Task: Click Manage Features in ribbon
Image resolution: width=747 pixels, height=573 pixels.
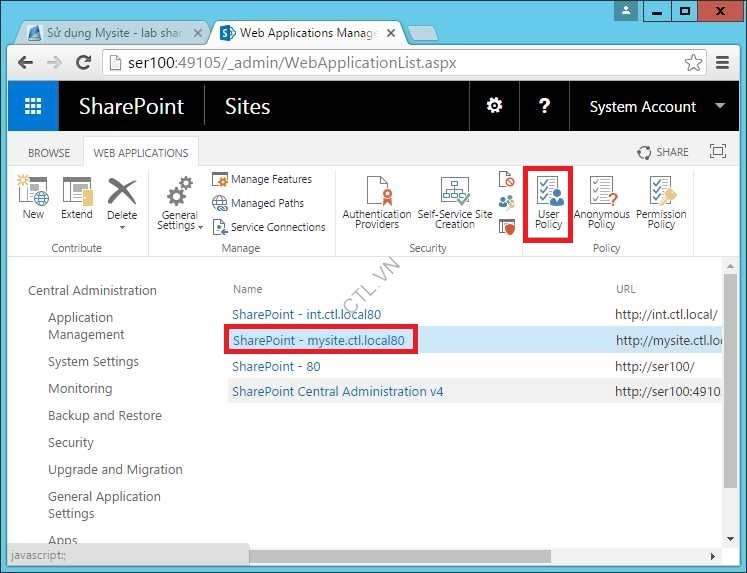Action: click(270, 180)
